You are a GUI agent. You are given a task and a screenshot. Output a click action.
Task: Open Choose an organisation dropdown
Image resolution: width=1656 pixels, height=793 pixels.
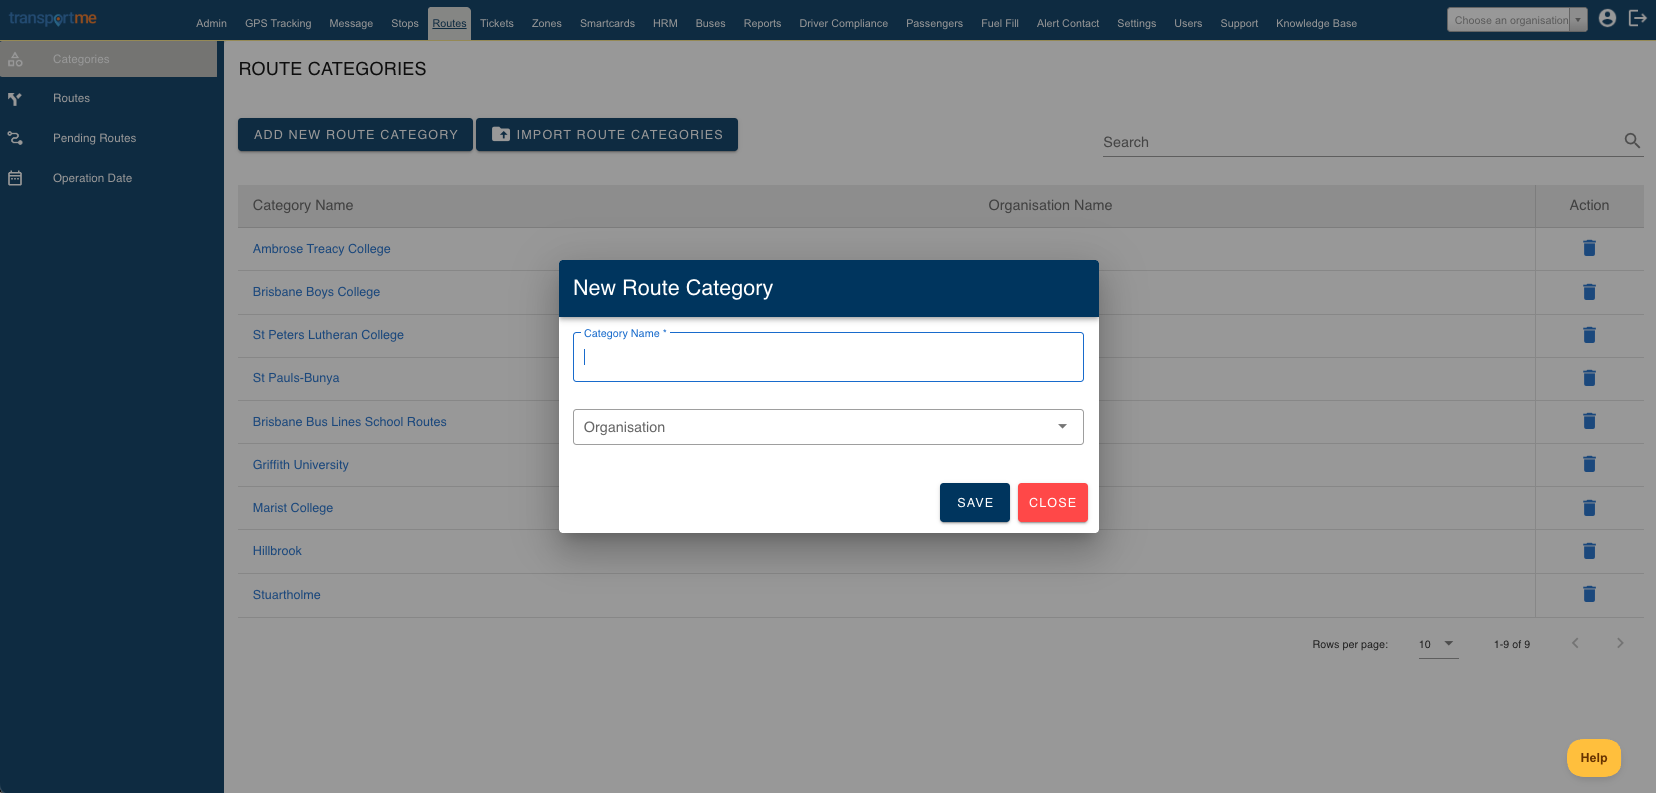[x=1517, y=20]
